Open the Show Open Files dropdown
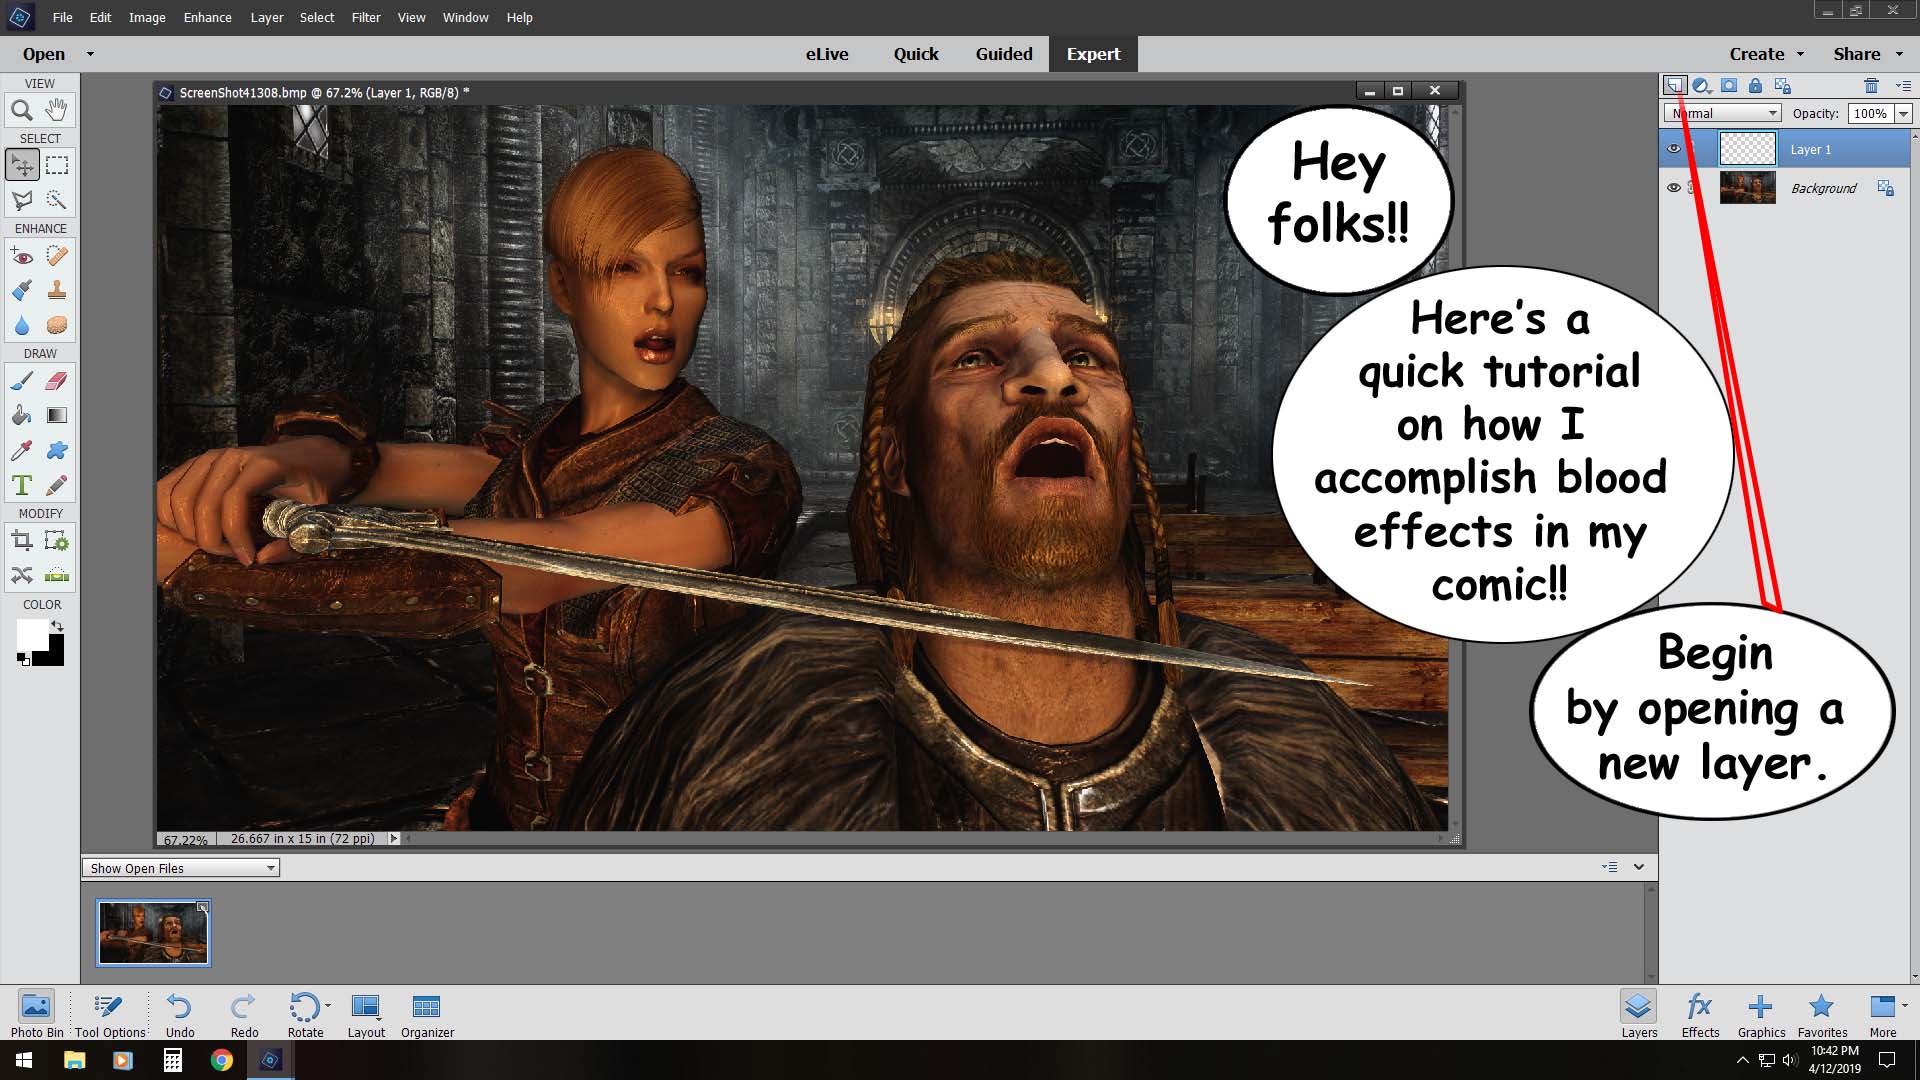 [x=181, y=868]
